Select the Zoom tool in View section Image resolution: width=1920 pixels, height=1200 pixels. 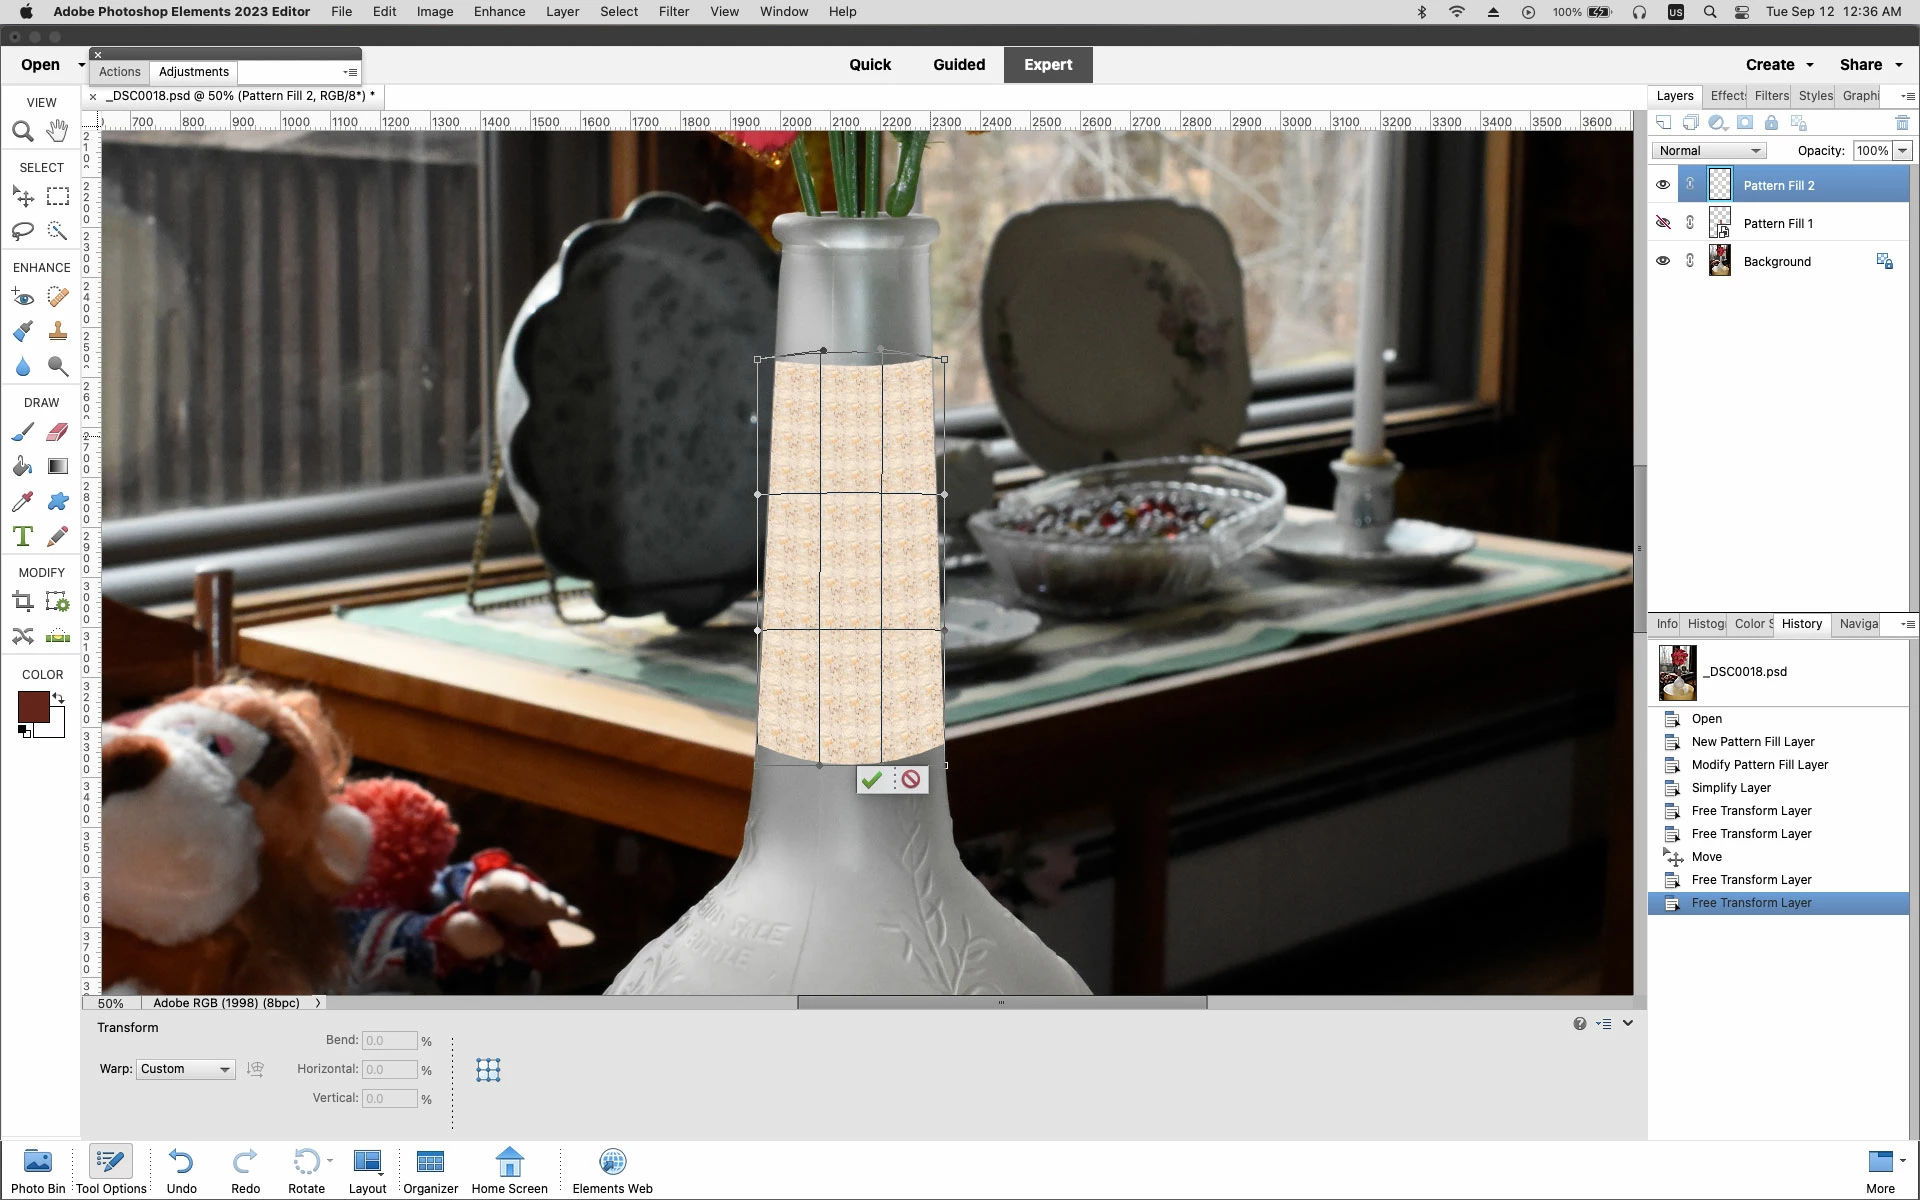pos(23,131)
